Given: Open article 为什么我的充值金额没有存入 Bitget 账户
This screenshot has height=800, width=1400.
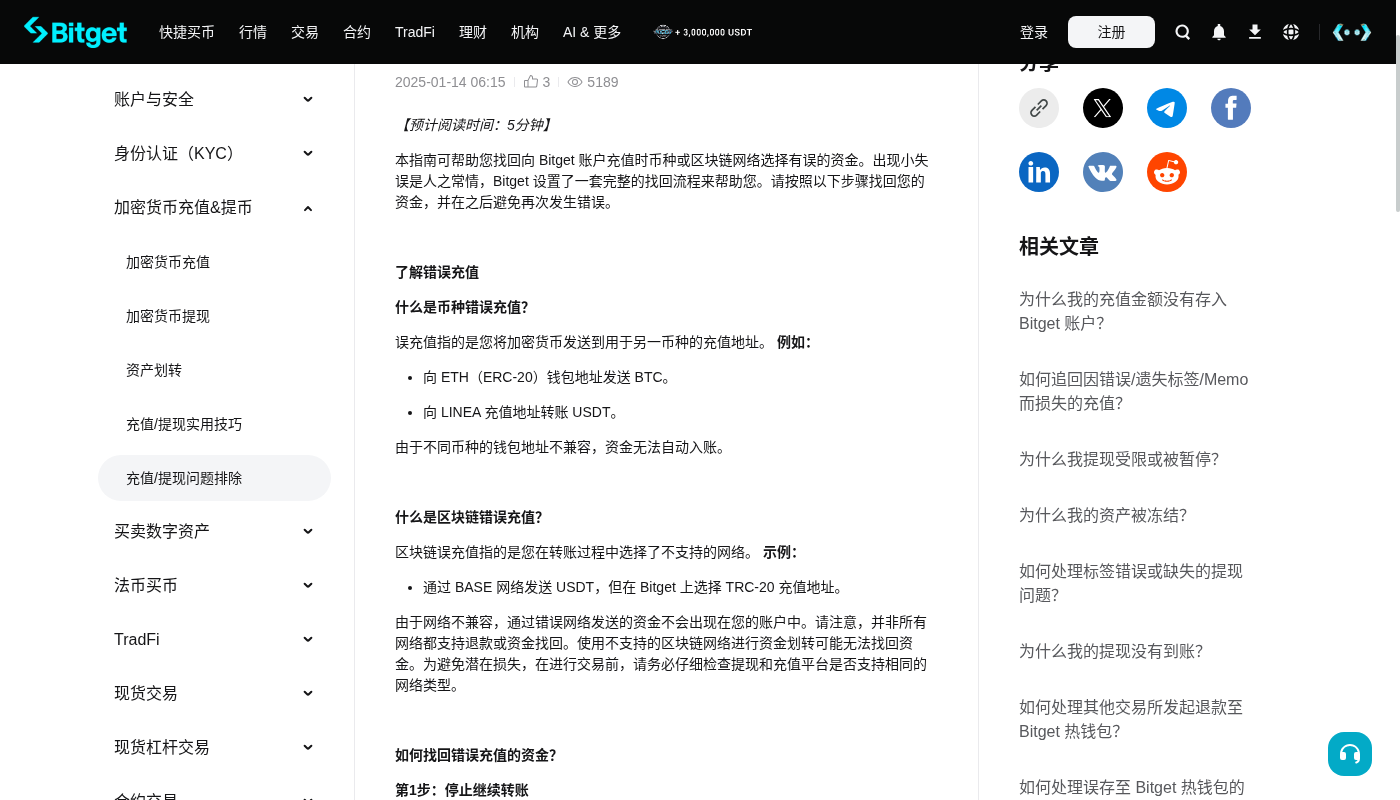Looking at the screenshot, I should [1123, 311].
